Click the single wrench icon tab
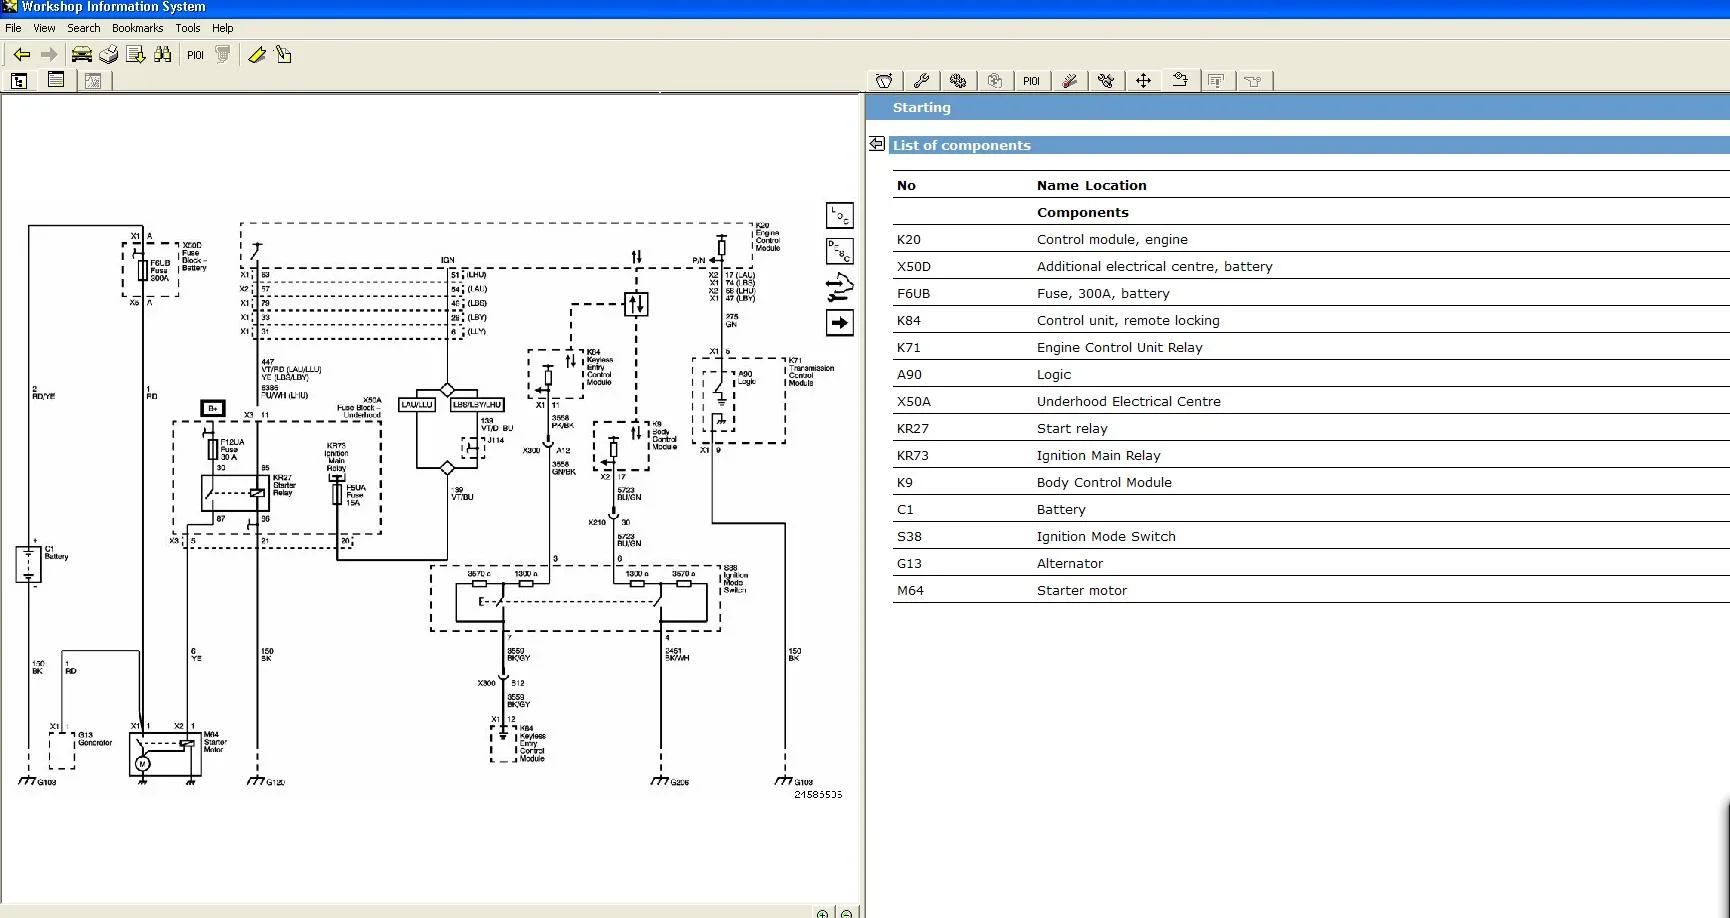Viewport: 1730px width, 918px height. [x=921, y=81]
